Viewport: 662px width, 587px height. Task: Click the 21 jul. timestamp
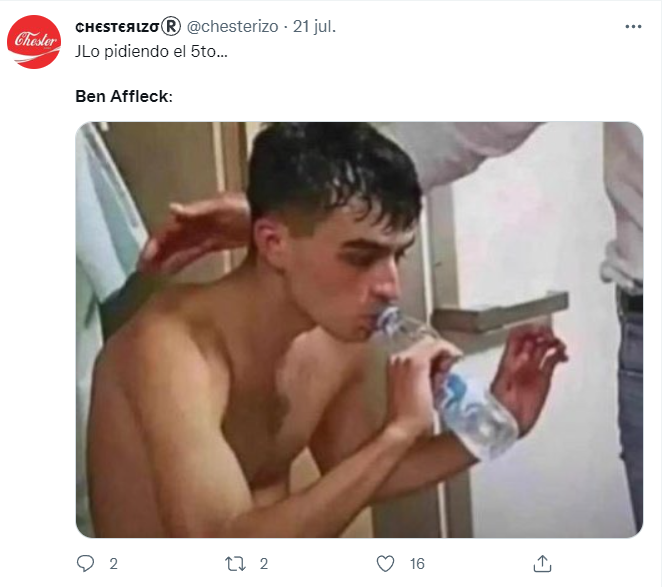coord(315,27)
